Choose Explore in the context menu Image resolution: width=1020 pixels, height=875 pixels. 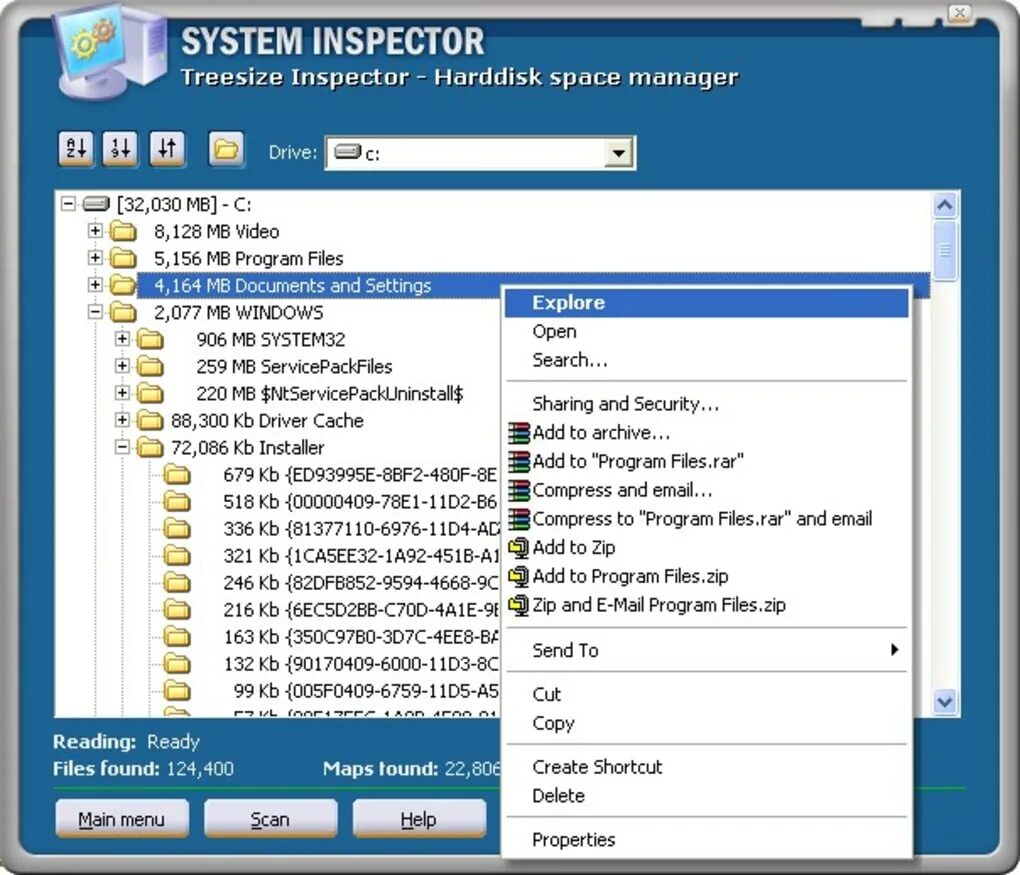click(x=706, y=303)
